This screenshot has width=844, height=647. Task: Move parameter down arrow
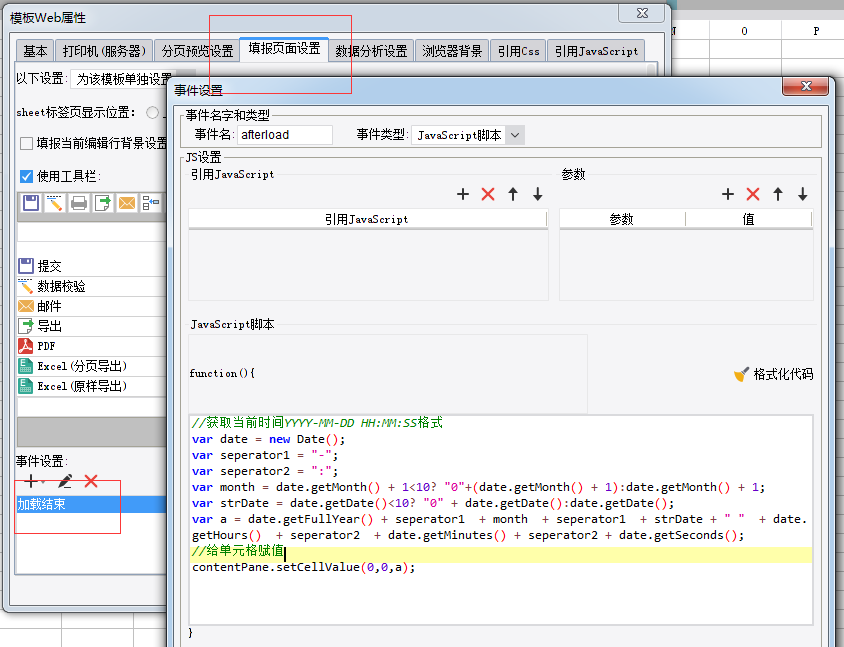click(x=803, y=194)
